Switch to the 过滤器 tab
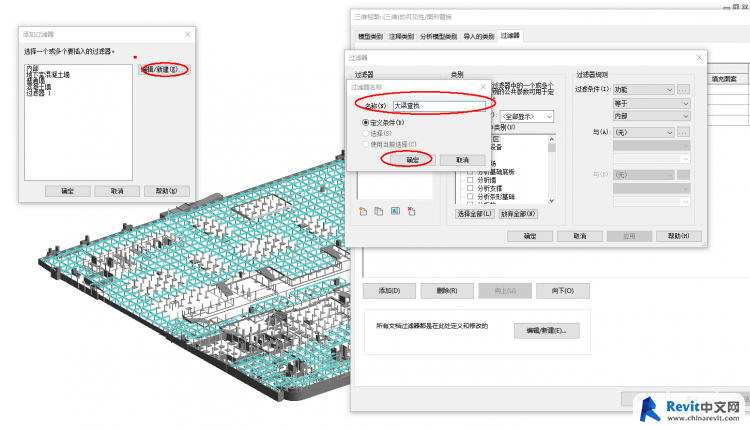The width and height of the screenshot is (750, 430). click(510, 35)
